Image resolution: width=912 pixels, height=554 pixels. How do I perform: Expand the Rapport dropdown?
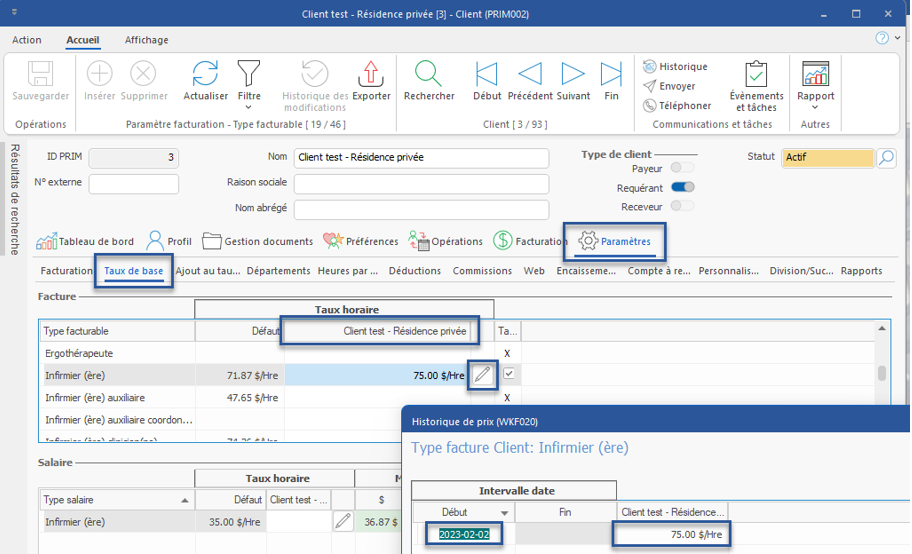815,108
